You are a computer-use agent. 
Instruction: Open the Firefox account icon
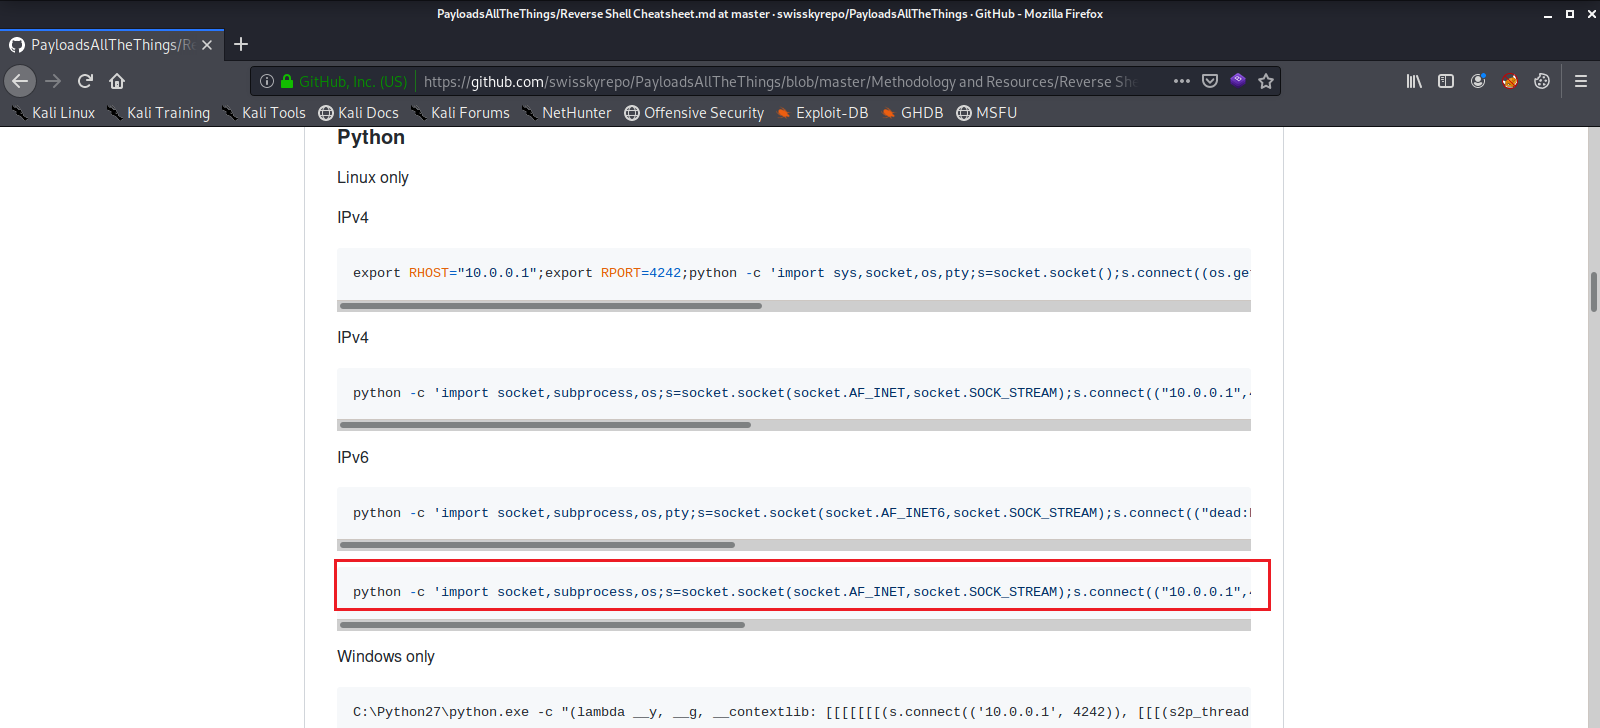tap(1478, 81)
